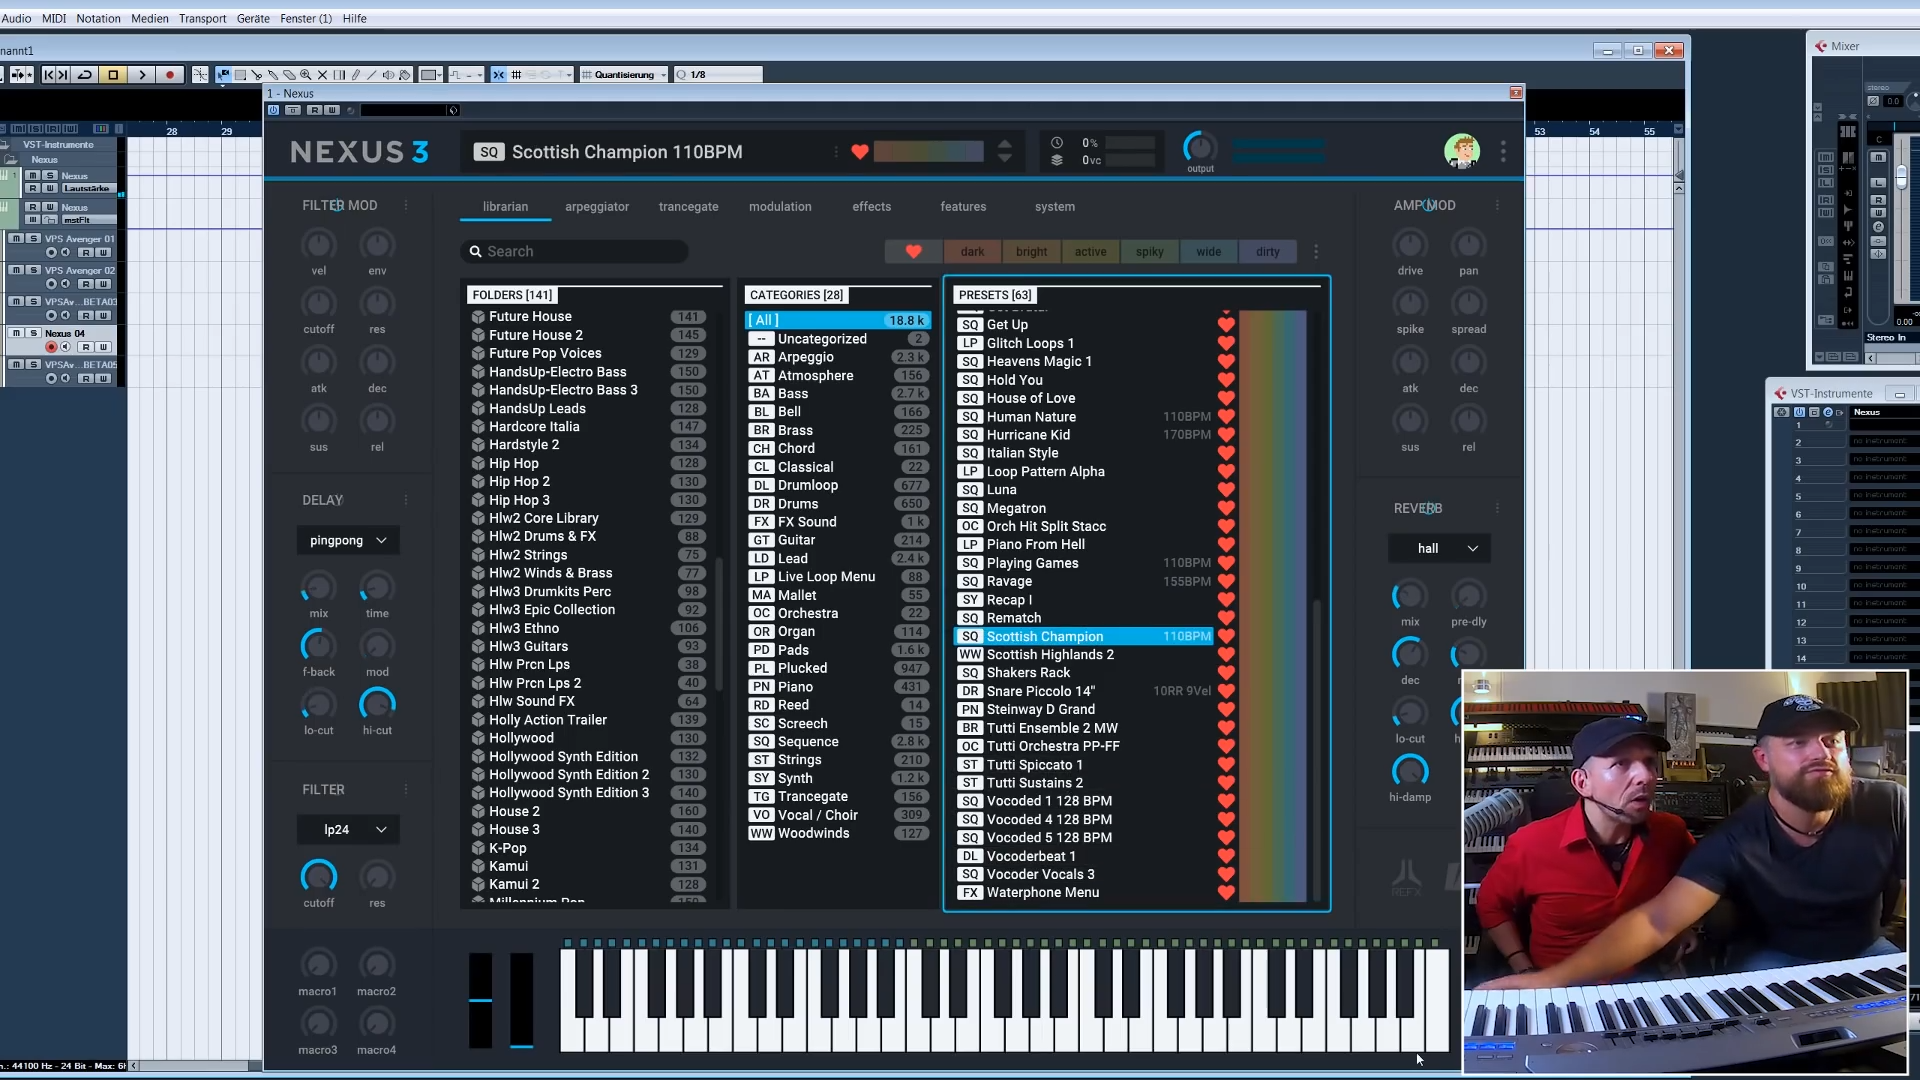Click the output level knob
Screen dimensions: 1920x1080
tap(1199, 147)
